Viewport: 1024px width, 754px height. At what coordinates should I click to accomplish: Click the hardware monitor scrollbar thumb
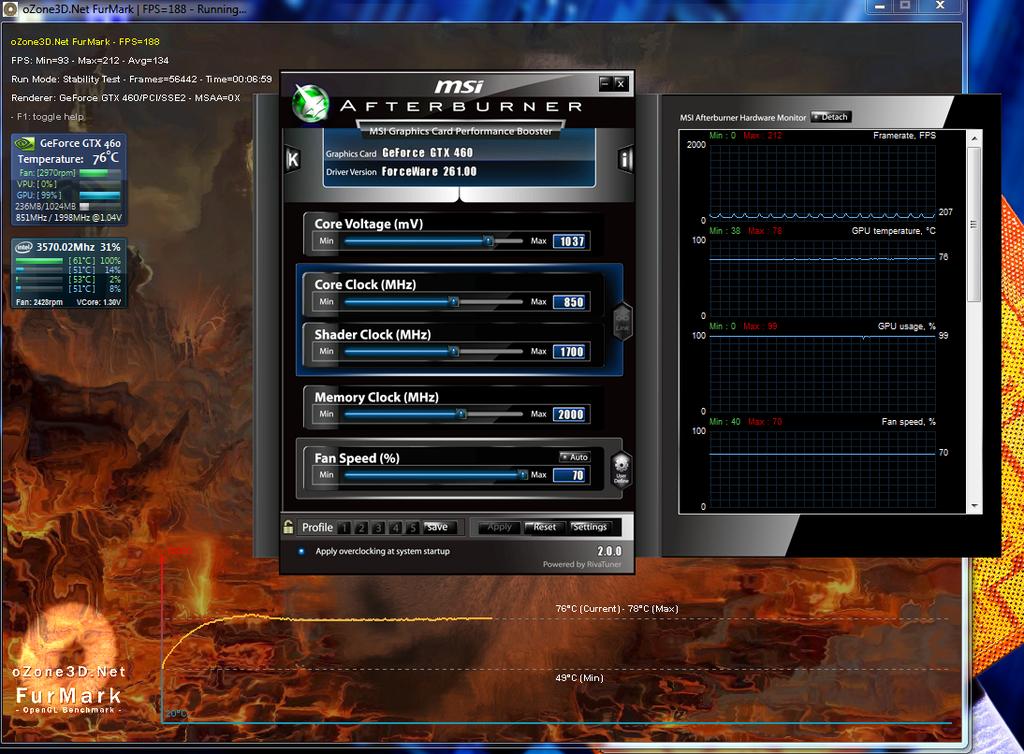pyautogui.click(x=974, y=225)
